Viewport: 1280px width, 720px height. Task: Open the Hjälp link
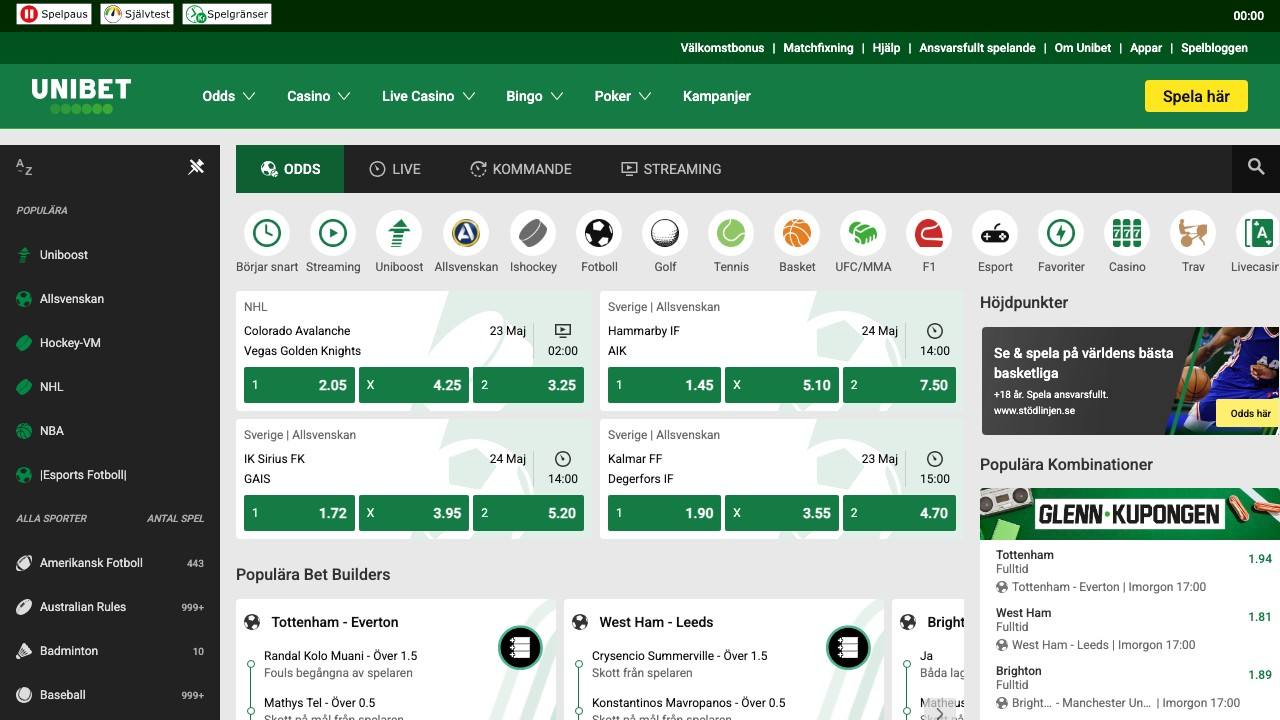point(886,48)
